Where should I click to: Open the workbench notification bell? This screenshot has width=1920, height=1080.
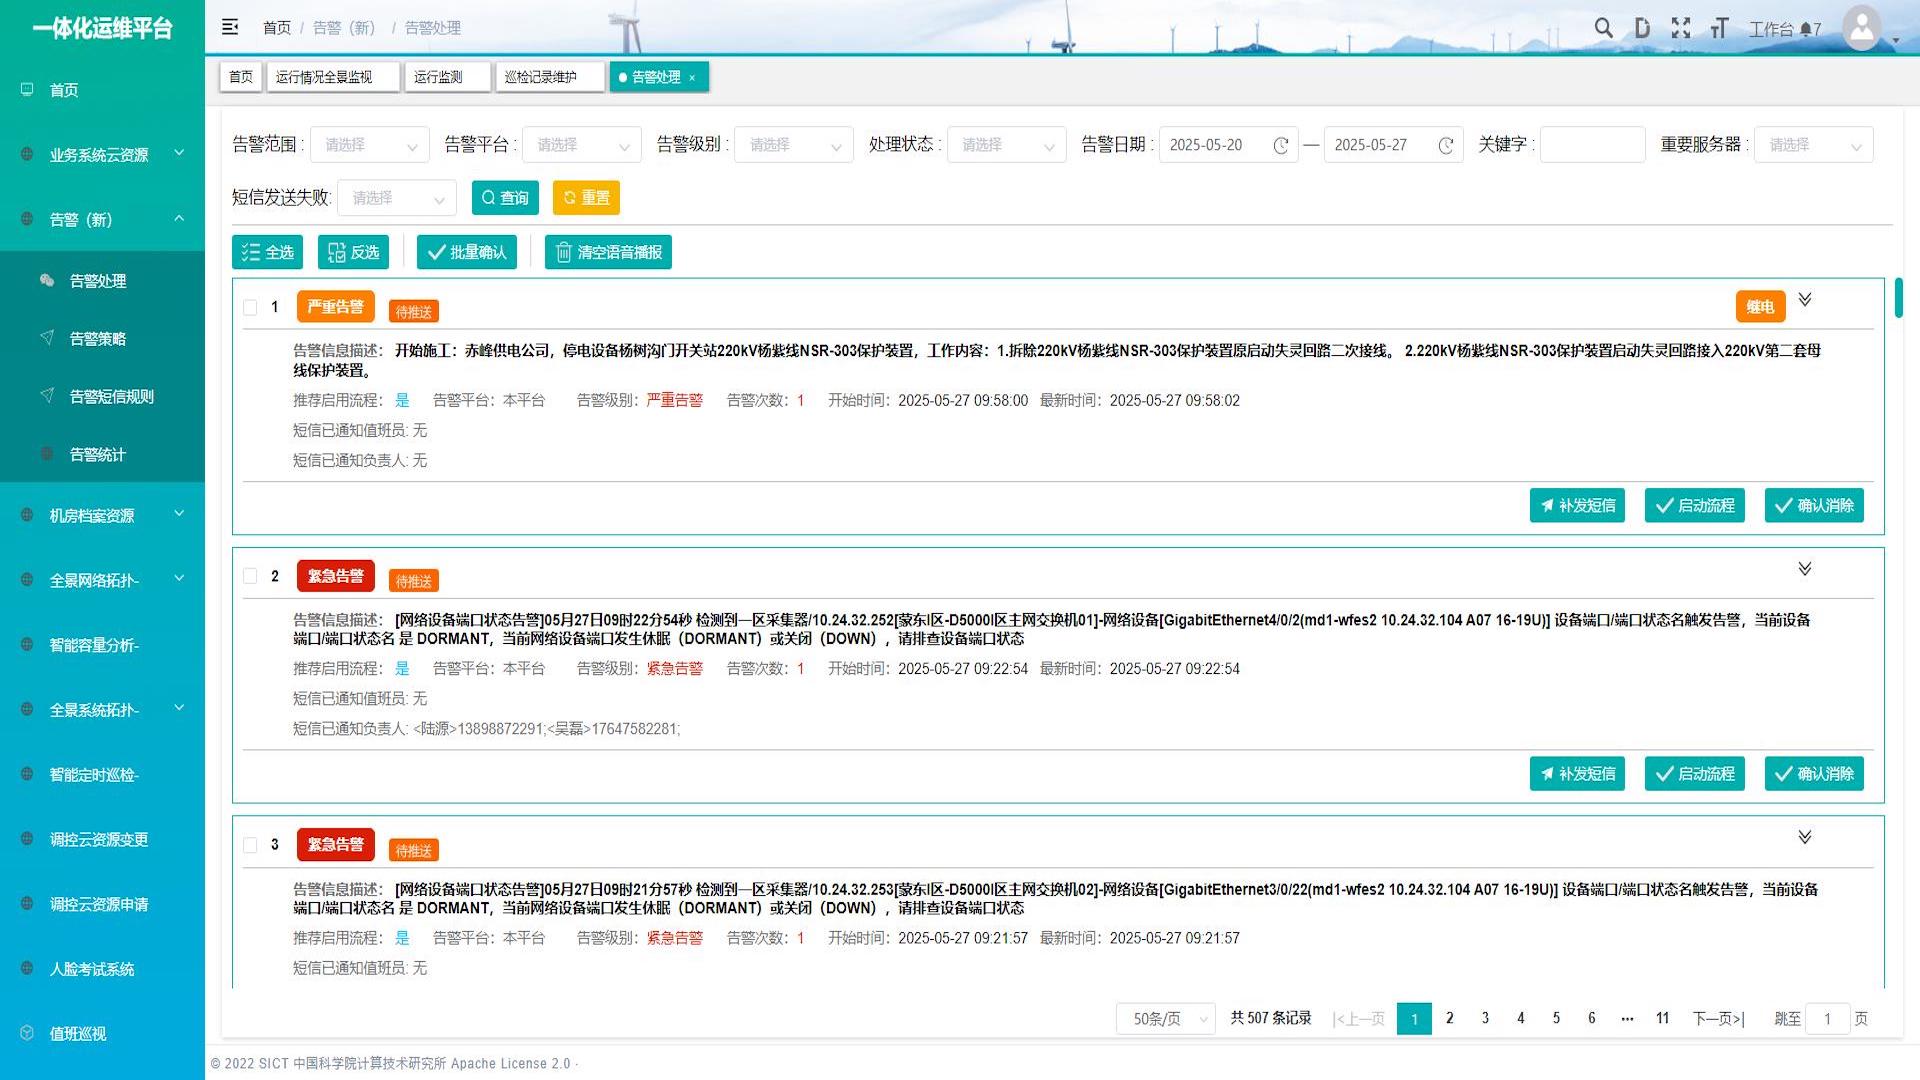point(1806,29)
